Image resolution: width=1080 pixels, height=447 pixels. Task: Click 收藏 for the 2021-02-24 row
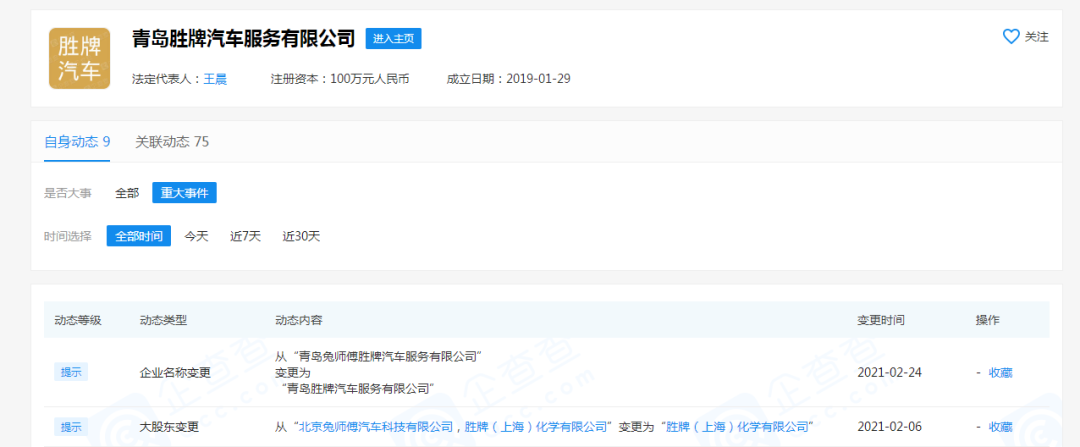click(x=1001, y=373)
